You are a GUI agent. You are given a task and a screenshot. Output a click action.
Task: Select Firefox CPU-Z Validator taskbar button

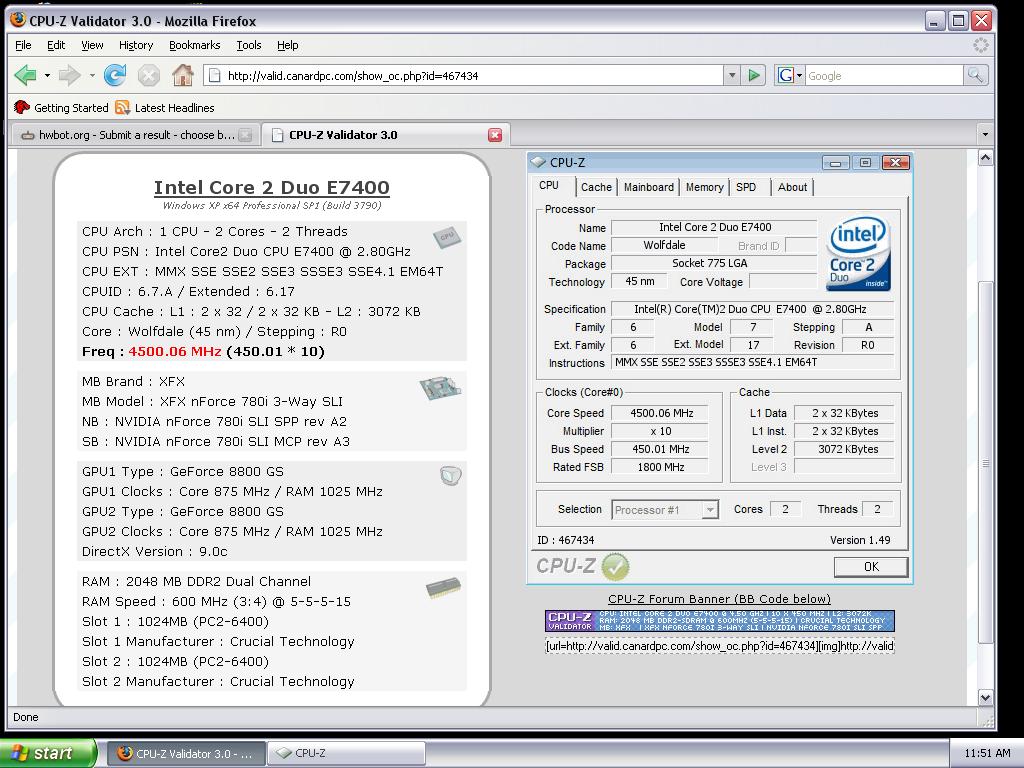[185, 753]
